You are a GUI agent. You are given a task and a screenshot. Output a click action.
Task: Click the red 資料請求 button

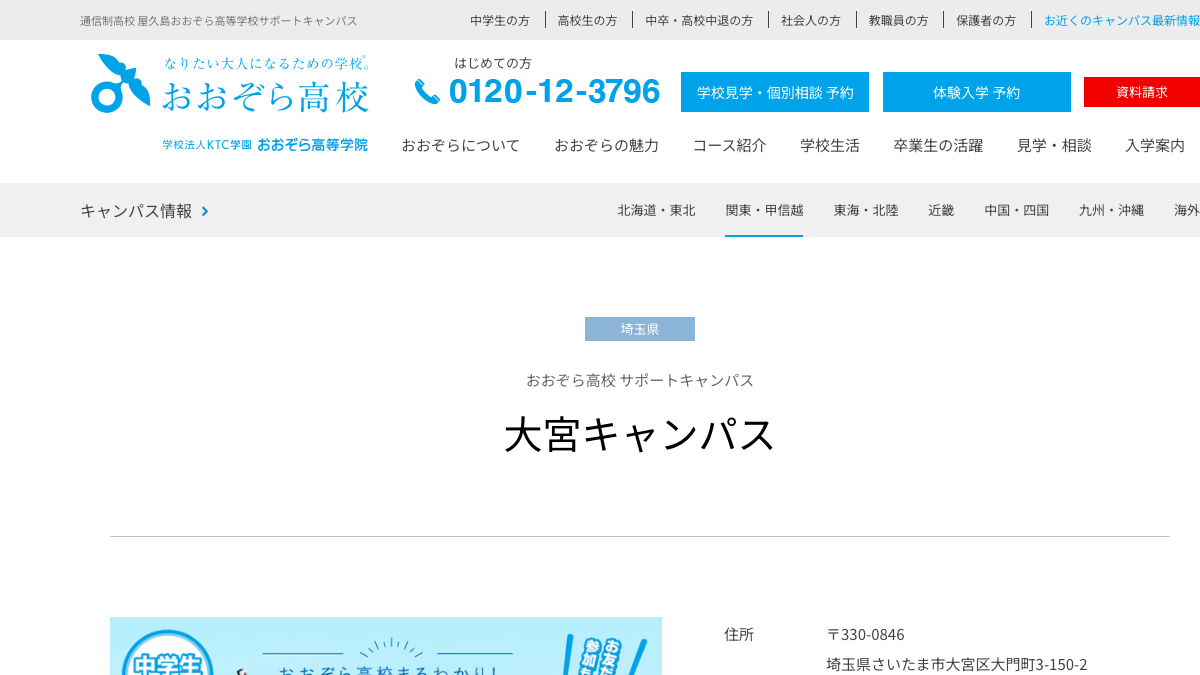1142,92
